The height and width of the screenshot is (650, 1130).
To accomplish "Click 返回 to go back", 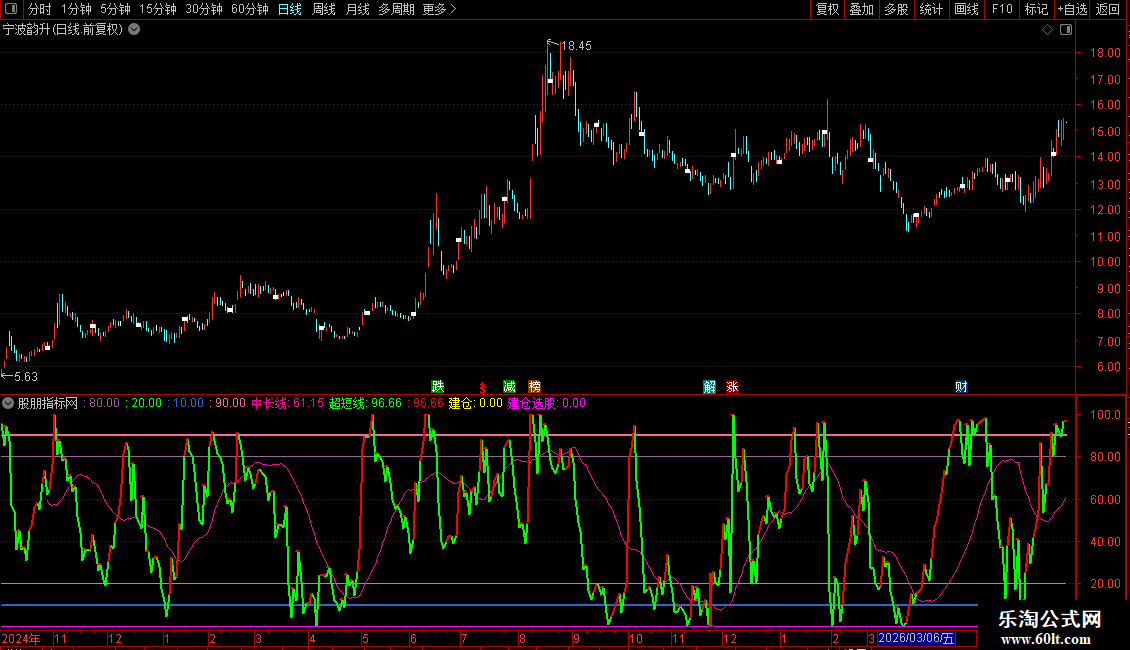I will coord(1108,9).
